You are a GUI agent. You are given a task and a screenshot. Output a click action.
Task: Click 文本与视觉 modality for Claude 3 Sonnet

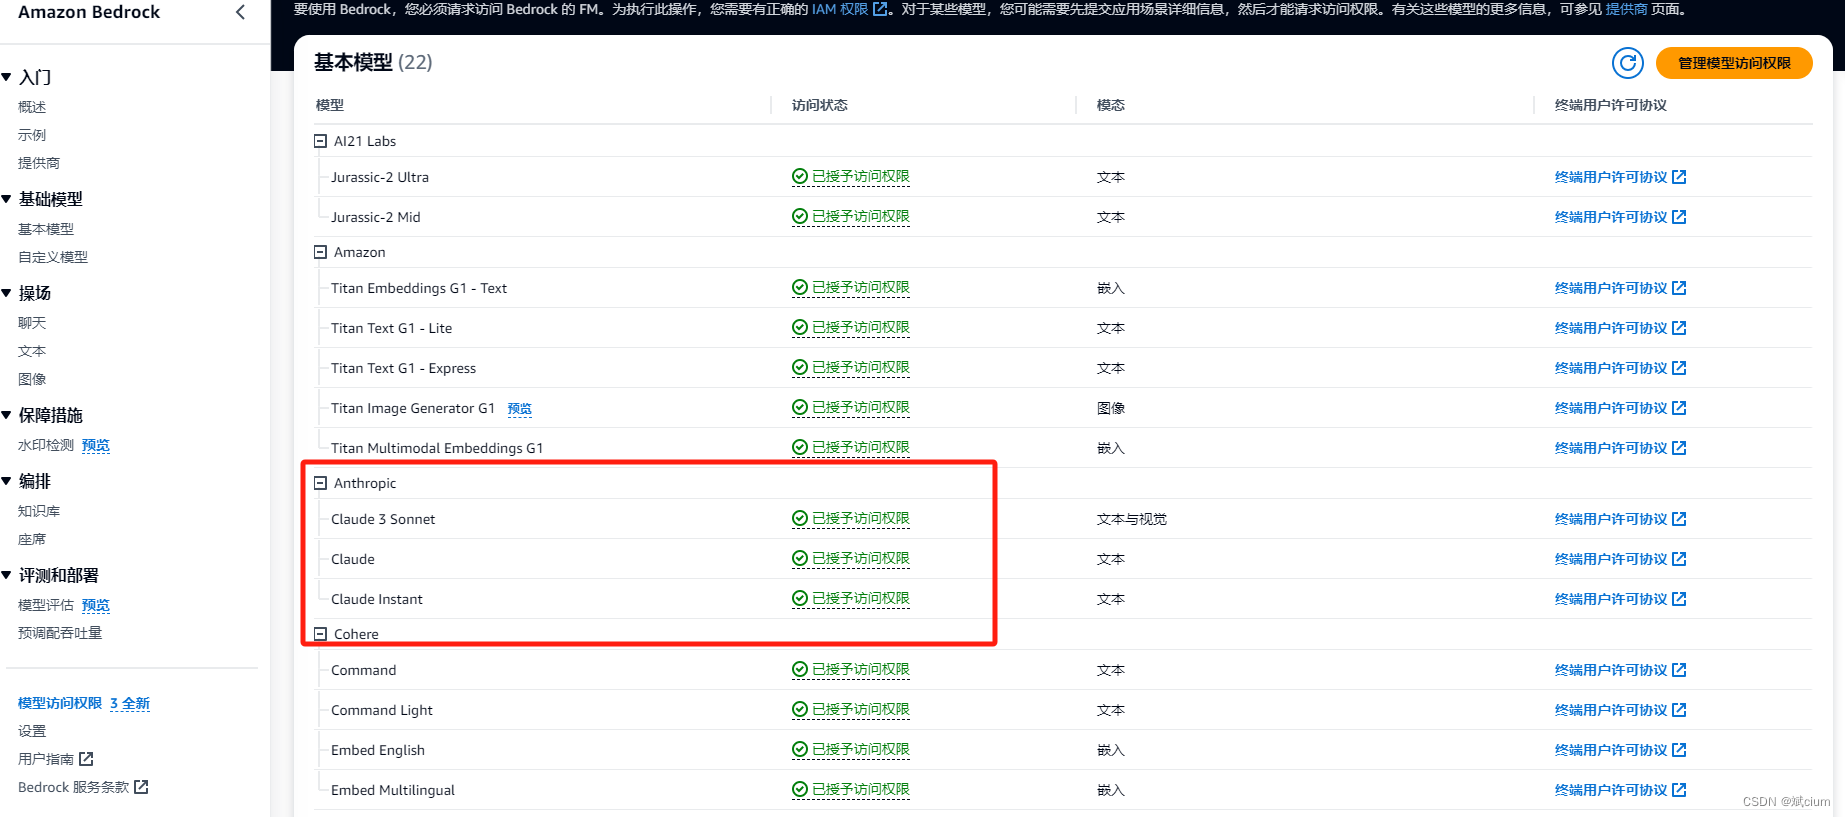[1132, 519]
